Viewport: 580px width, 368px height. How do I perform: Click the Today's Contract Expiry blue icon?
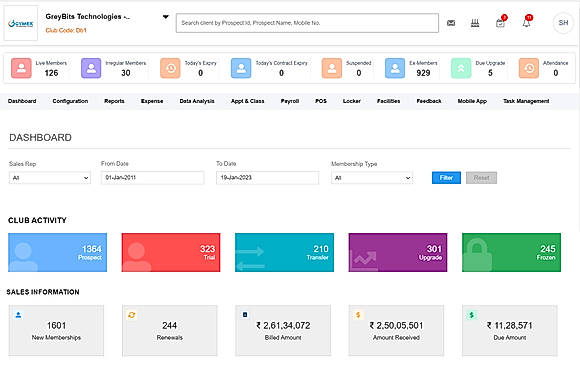(241, 68)
